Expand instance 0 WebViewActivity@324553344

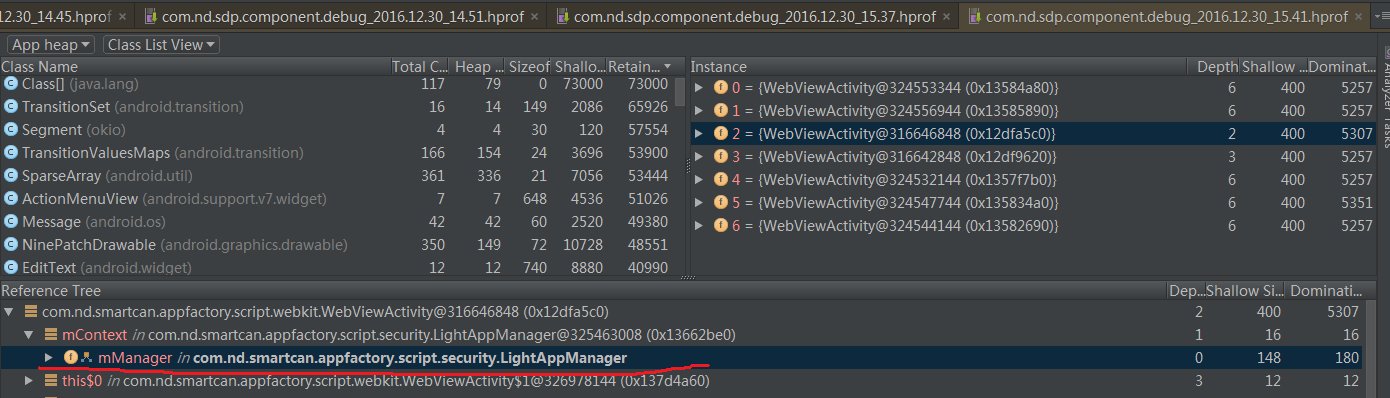[x=699, y=88]
